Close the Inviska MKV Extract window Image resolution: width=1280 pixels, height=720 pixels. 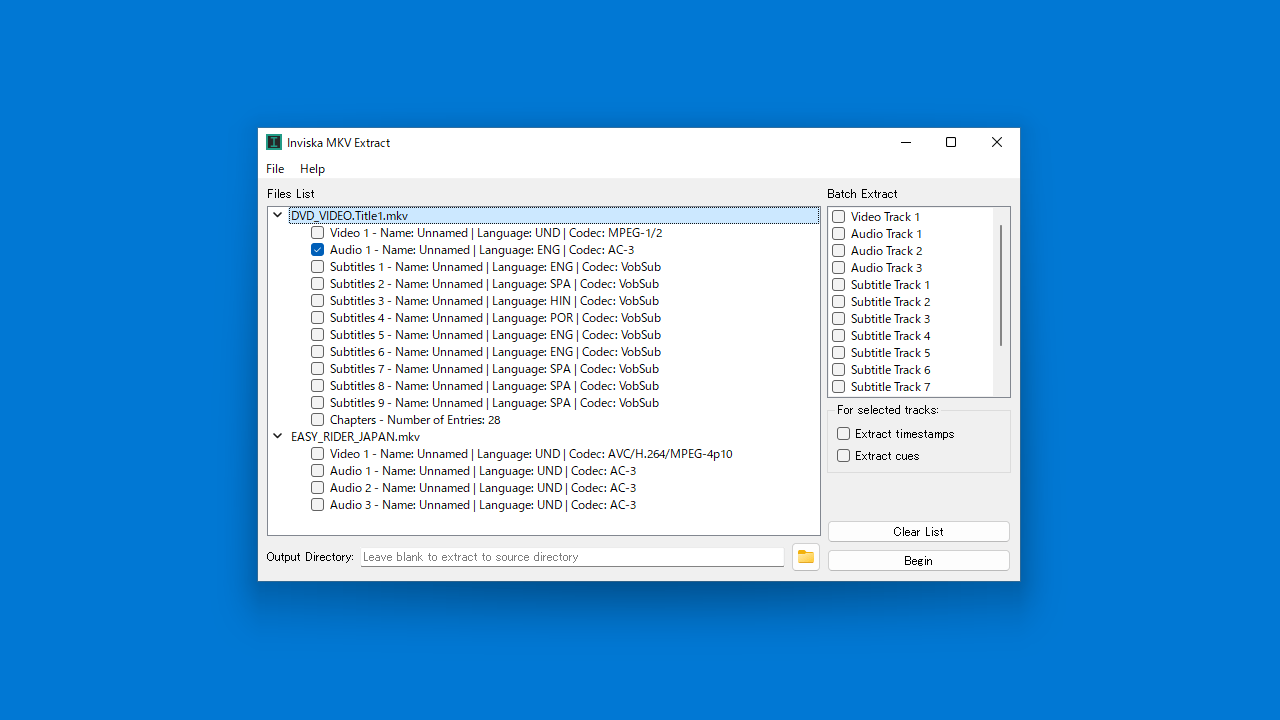pyautogui.click(x=997, y=142)
